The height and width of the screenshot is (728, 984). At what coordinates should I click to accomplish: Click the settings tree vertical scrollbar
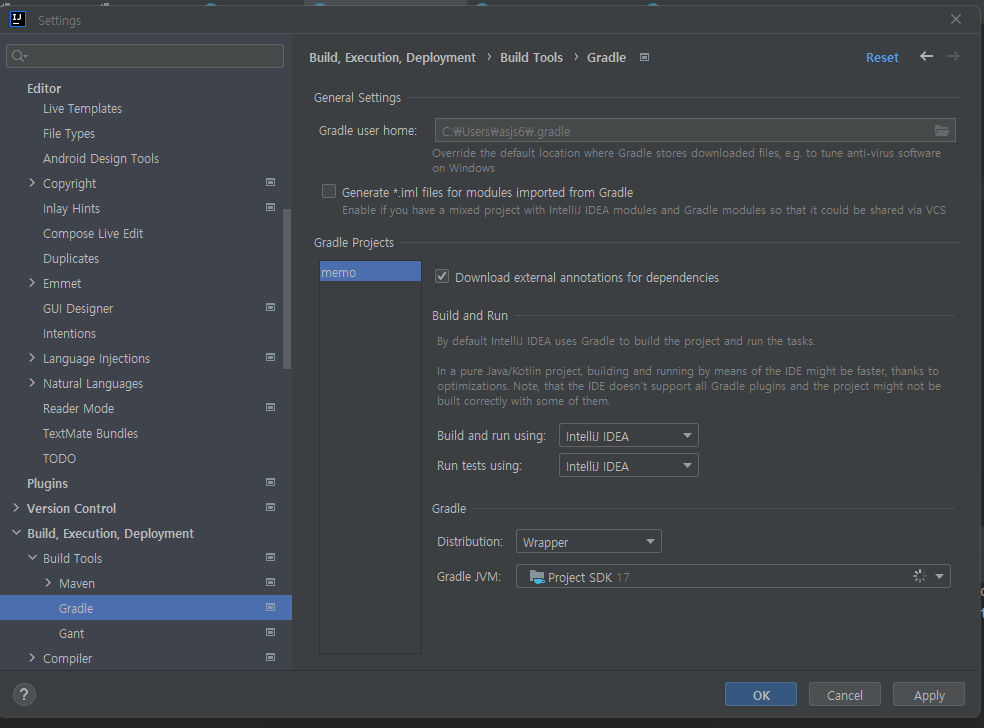pyautogui.click(x=287, y=289)
